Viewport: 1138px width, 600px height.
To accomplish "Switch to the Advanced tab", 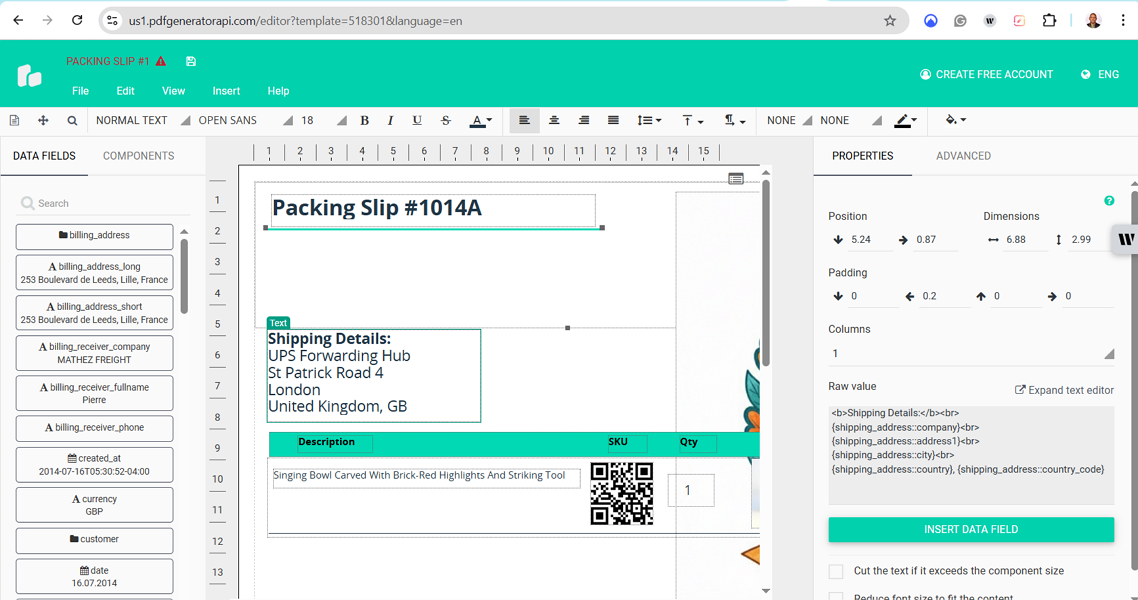I will (x=963, y=156).
